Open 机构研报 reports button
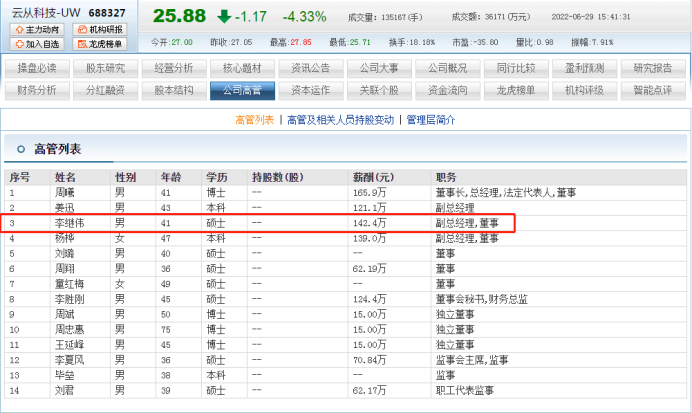The width and height of the screenshot is (692, 413). tap(100, 30)
